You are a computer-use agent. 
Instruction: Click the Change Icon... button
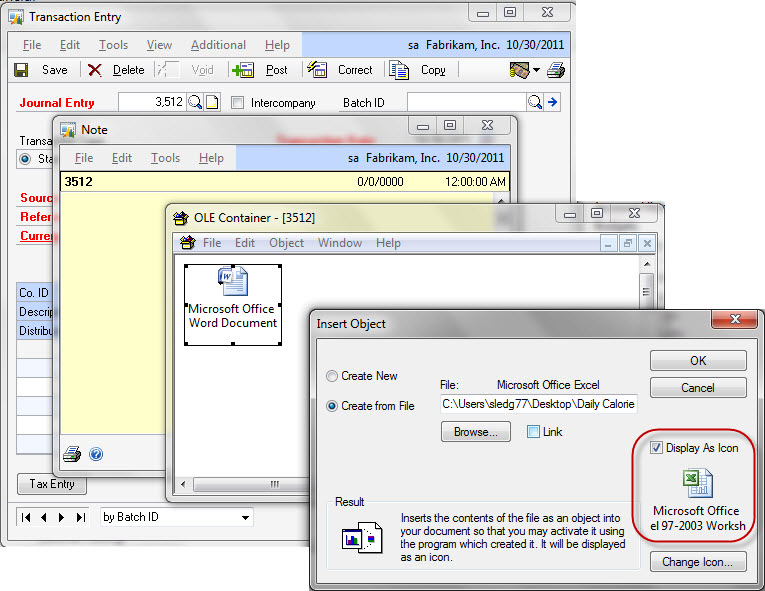click(x=698, y=562)
